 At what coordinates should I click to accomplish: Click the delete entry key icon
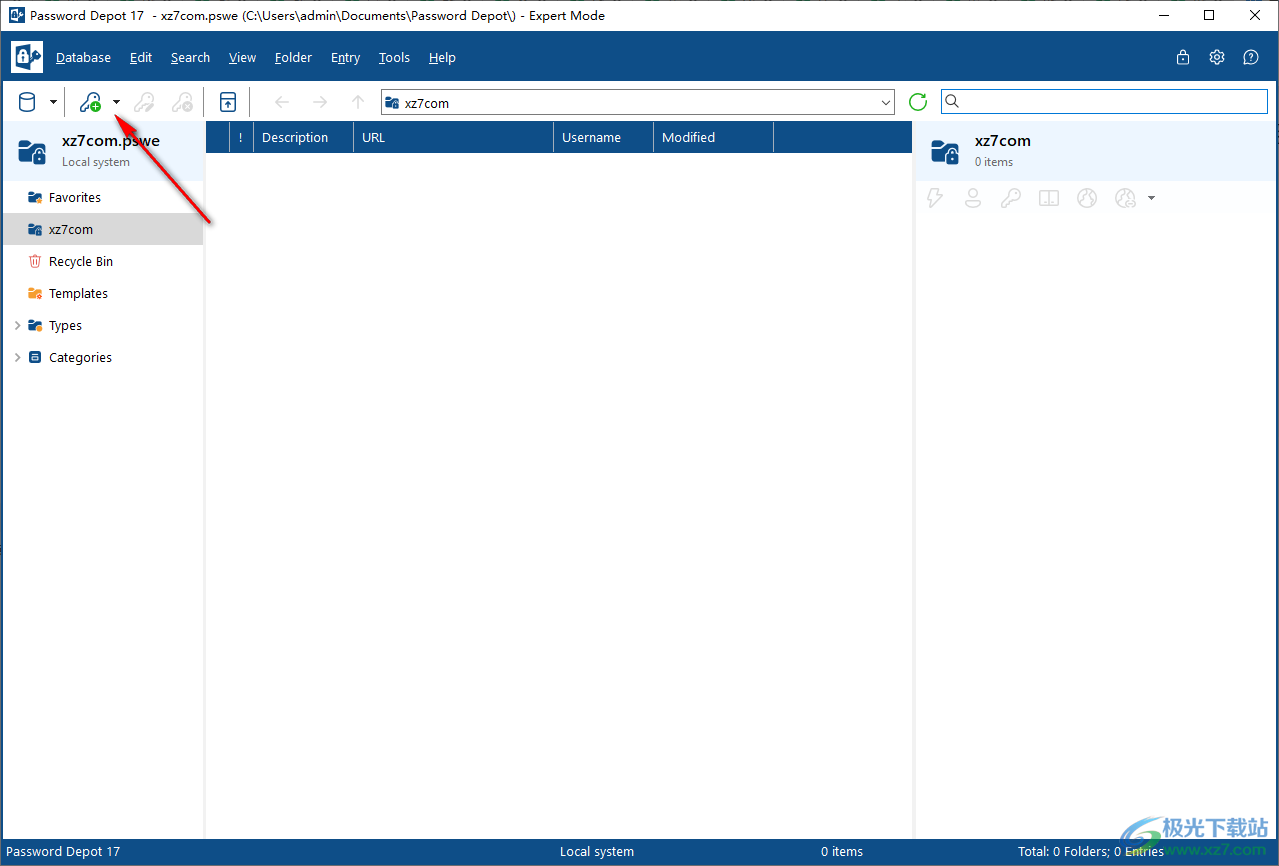(x=182, y=102)
